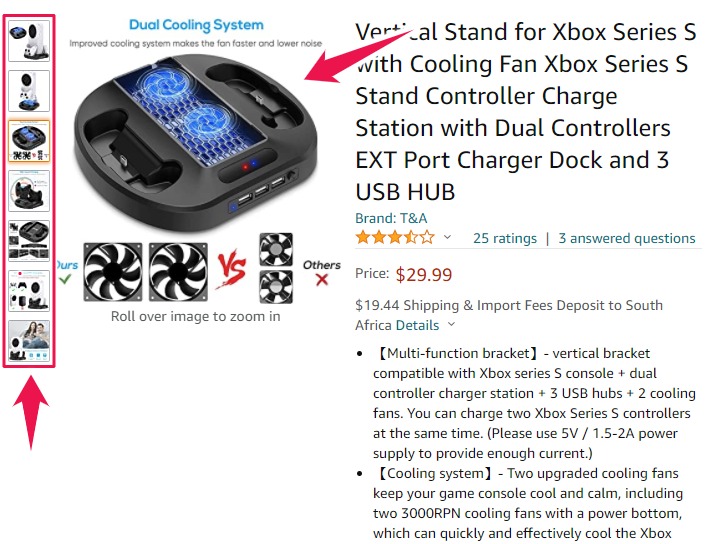Screen dimensions: 711x544
Task: Expand the star rating dropdown chevron
Action: 447,237
